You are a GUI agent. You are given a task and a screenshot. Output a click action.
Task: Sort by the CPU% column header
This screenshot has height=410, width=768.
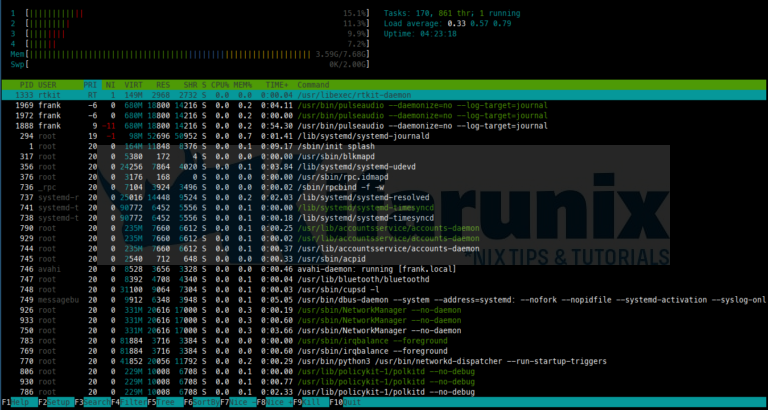point(221,85)
